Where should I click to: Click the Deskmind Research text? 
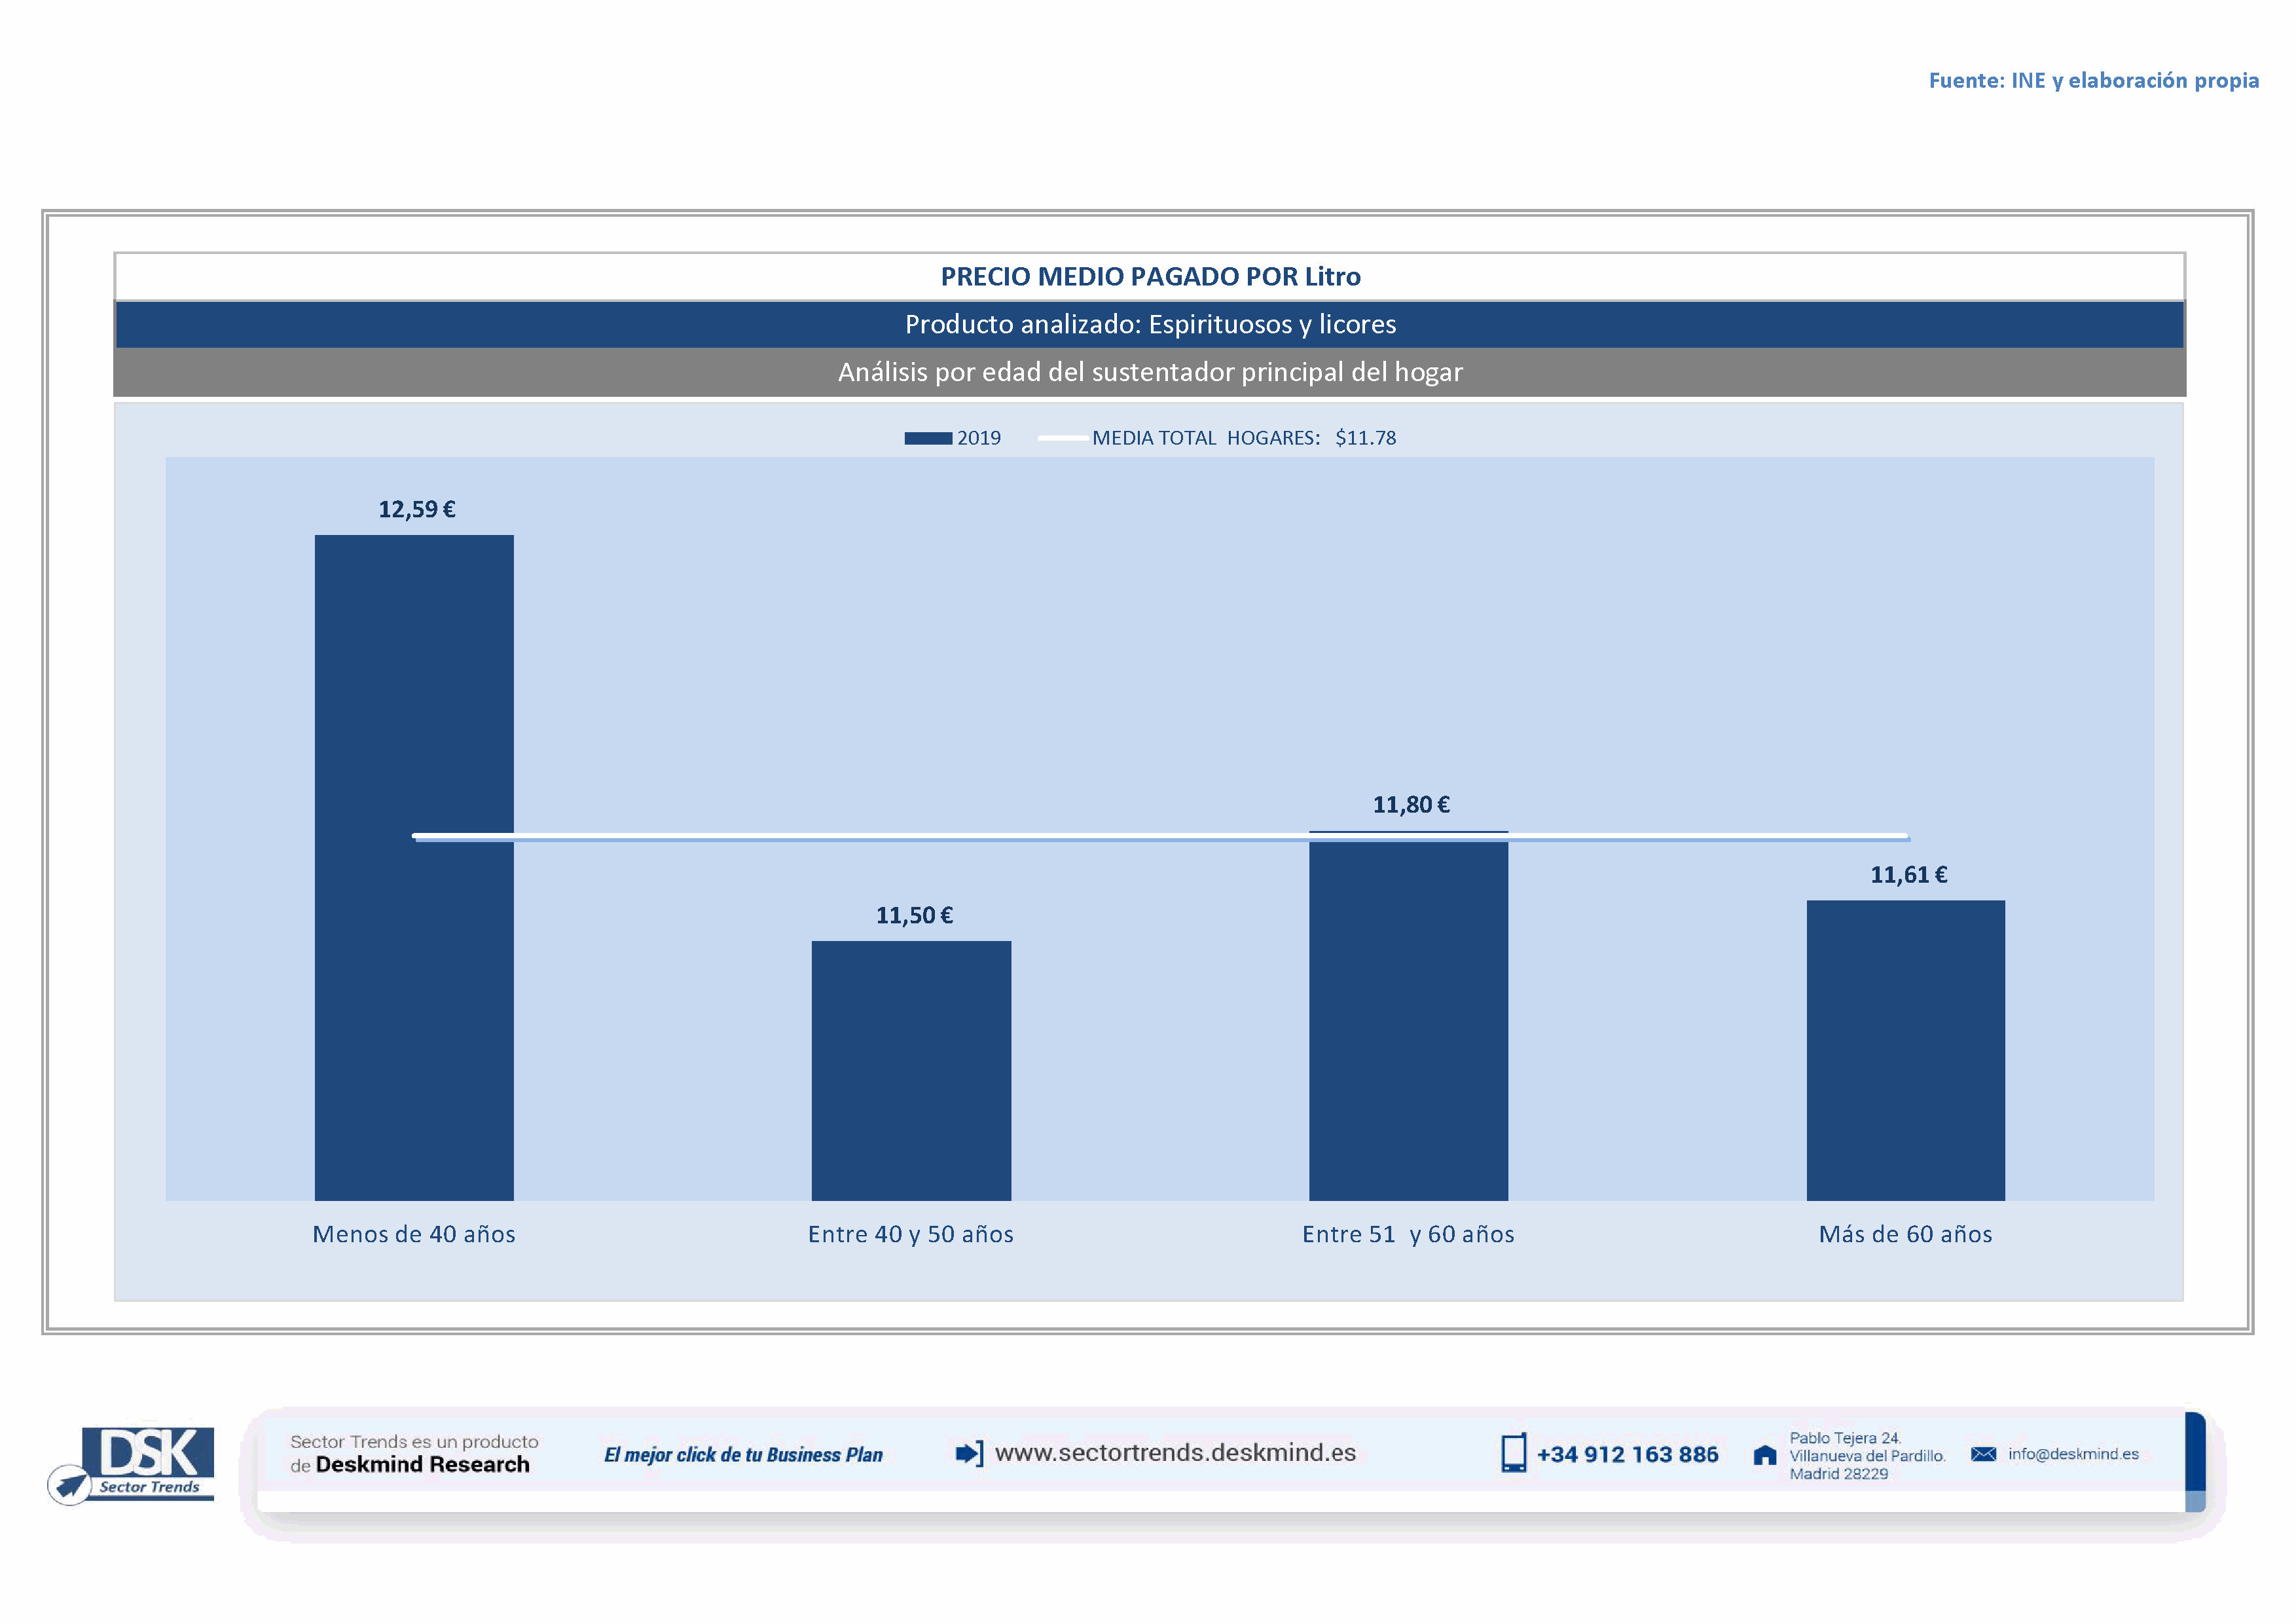click(x=422, y=1465)
